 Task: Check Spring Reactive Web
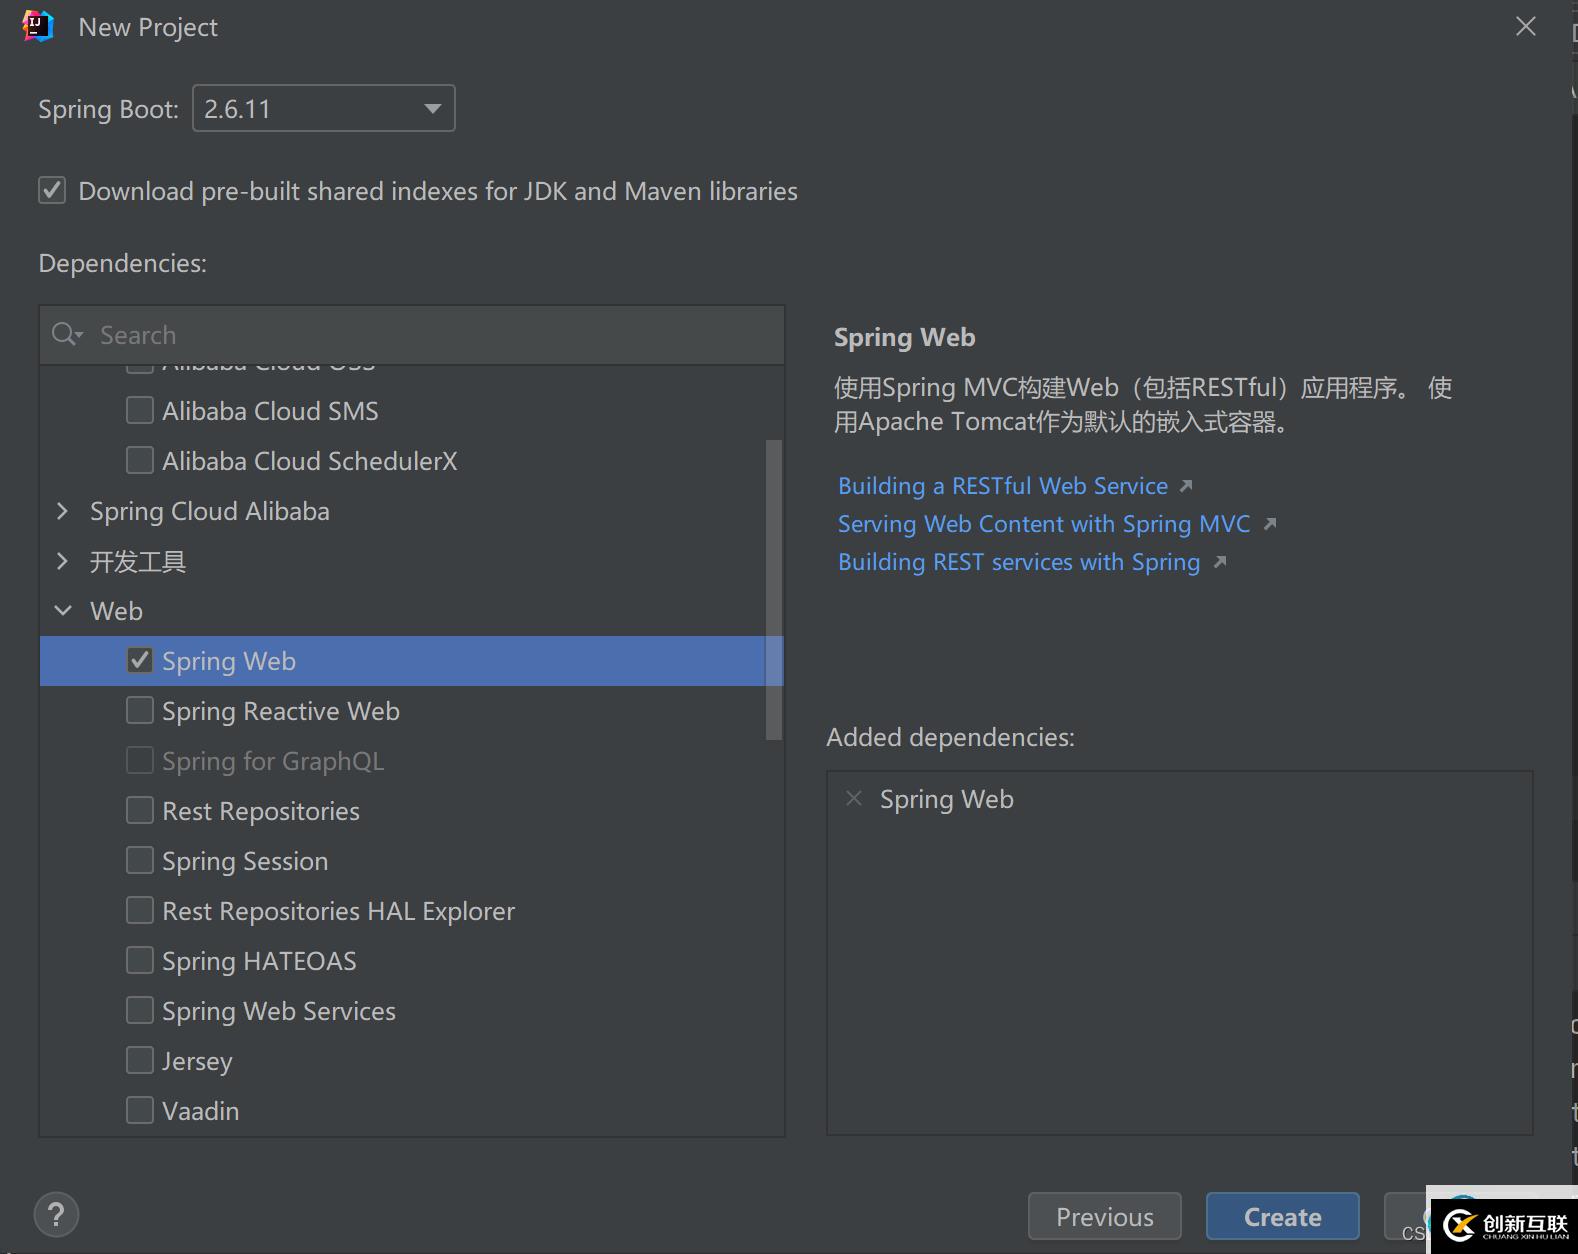coord(140,710)
